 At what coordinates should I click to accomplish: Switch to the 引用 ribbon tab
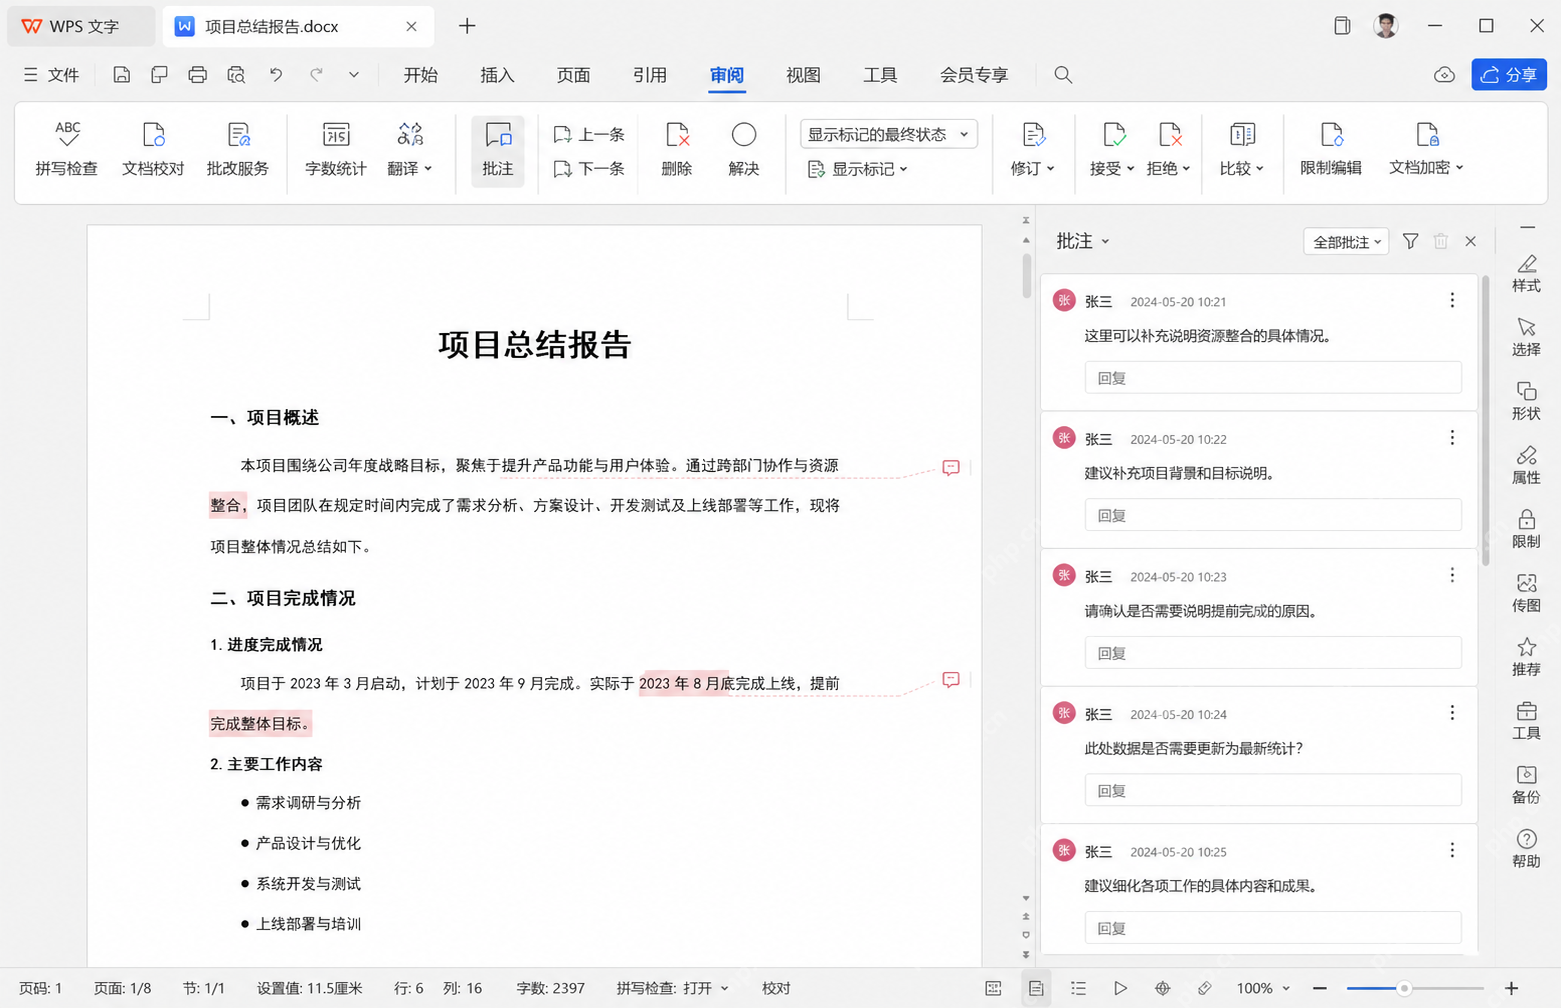tap(650, 75)
